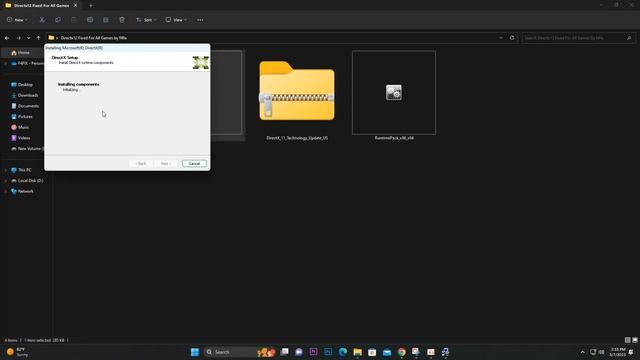
Task: Go back using the back arrow
Action: pyautogui.click(x=7, y=38)
